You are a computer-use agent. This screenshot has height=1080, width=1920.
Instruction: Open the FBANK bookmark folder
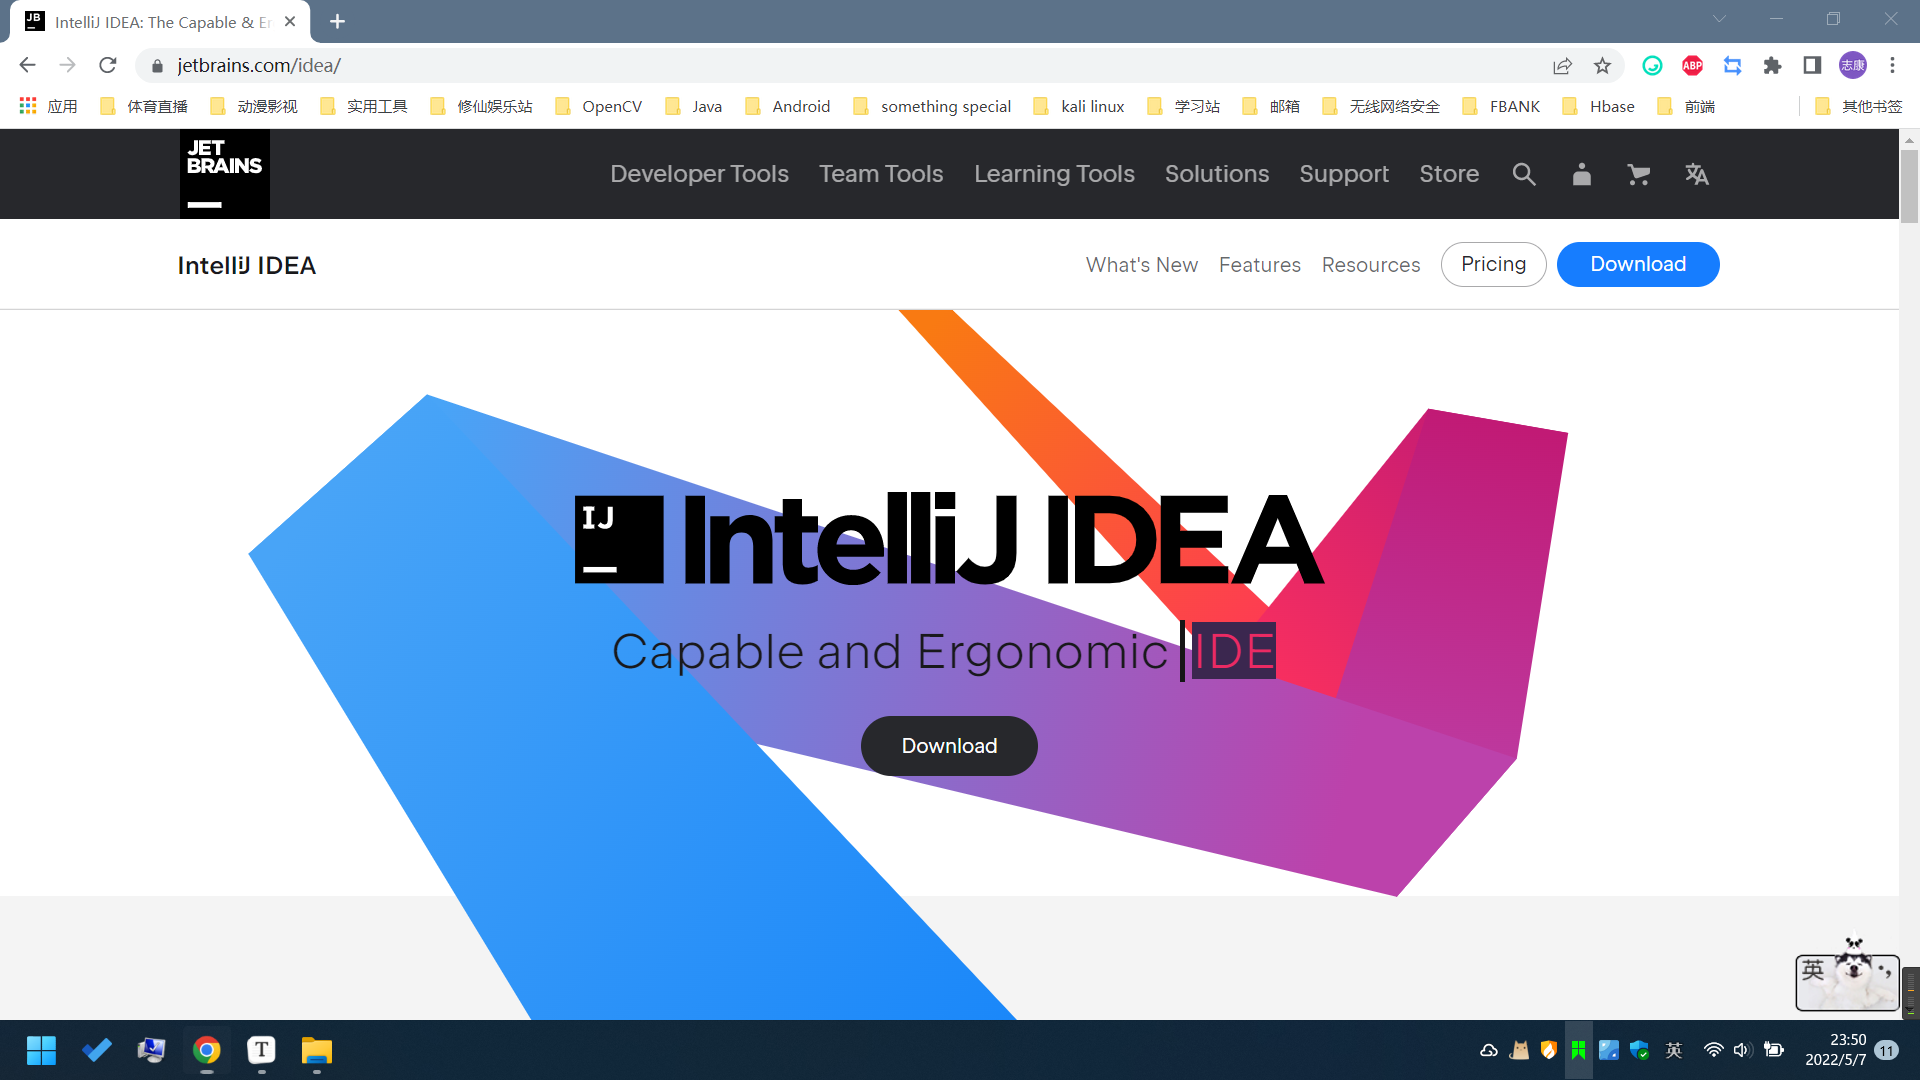[x=1501, y=106]
